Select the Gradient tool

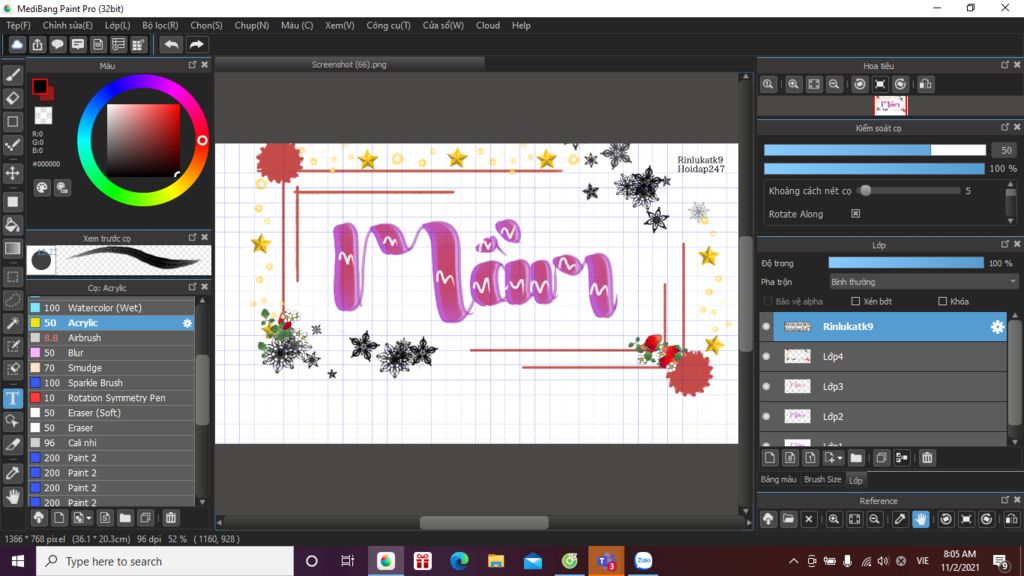tap(12, 249)
